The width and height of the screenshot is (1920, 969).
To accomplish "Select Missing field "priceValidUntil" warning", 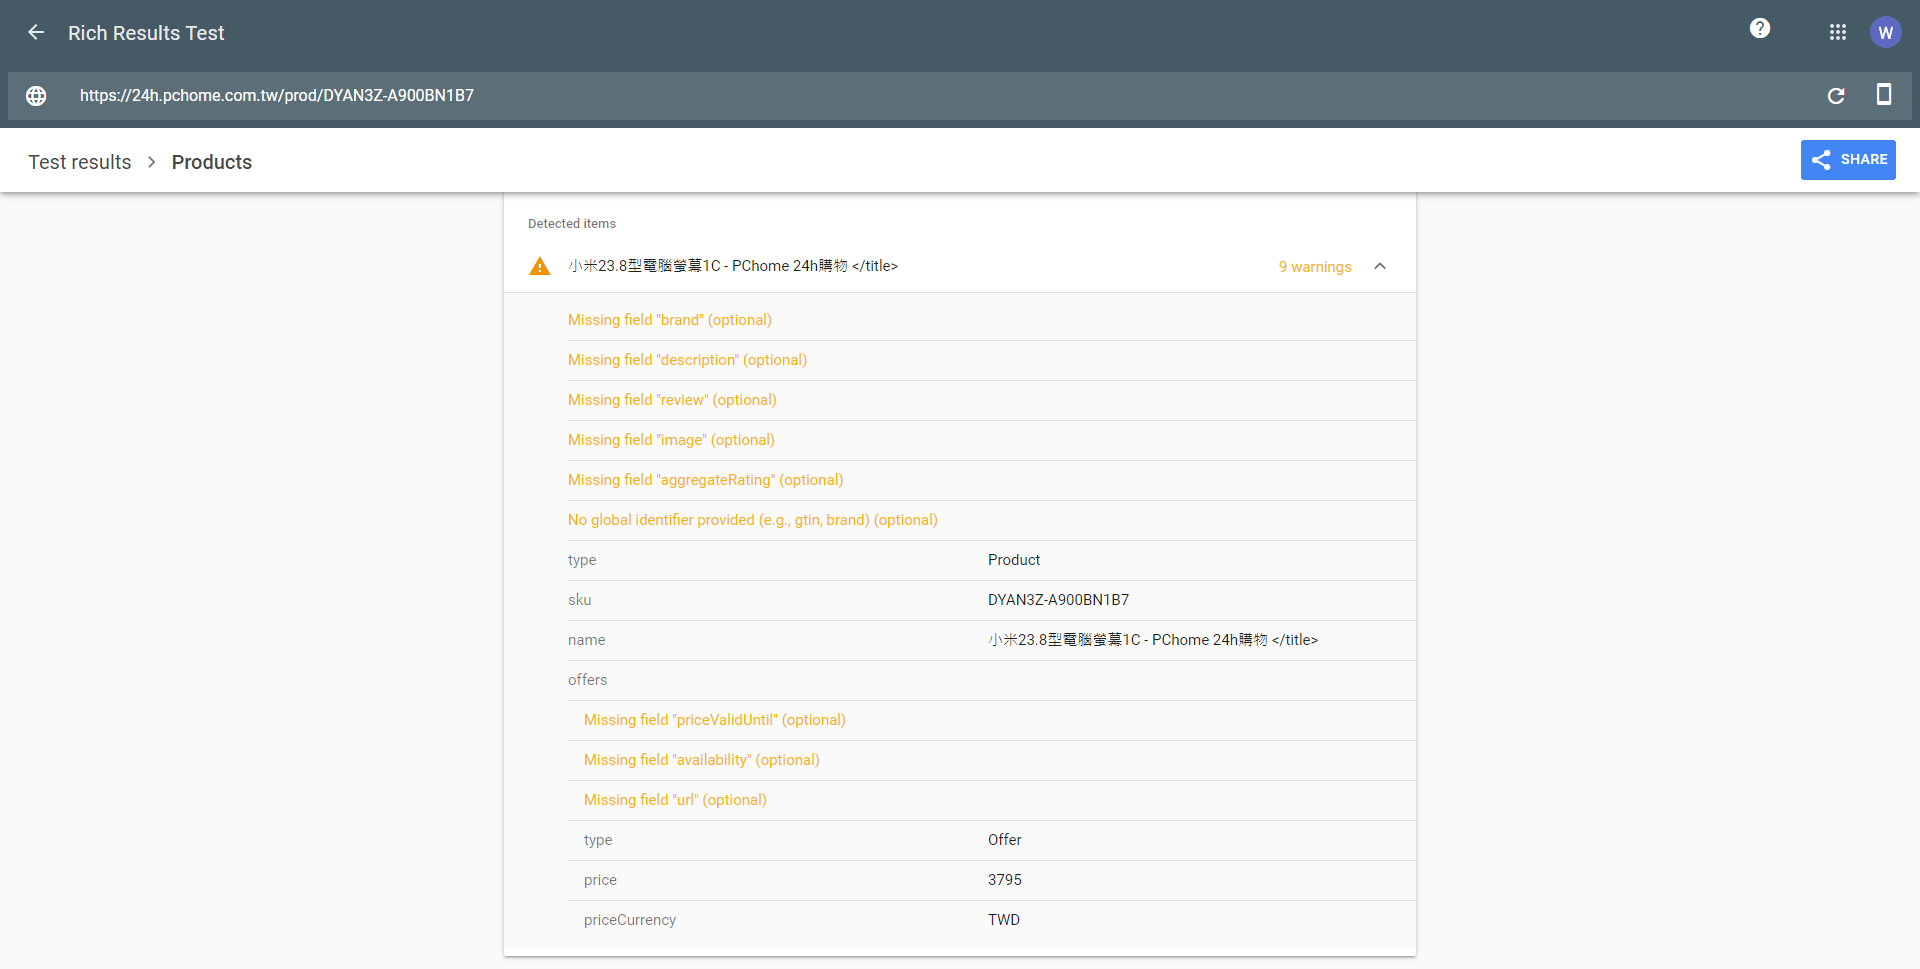I will (x=714, y=720).
